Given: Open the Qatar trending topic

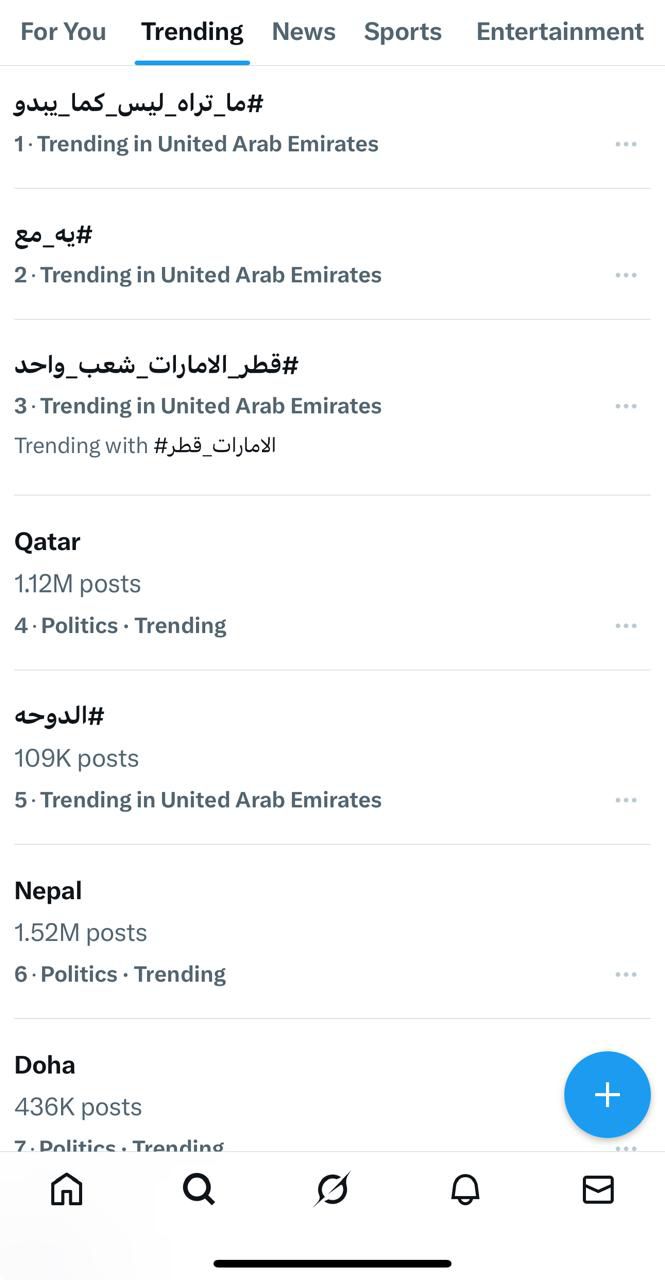Looking at the screenshot, I should click(46, 541).
